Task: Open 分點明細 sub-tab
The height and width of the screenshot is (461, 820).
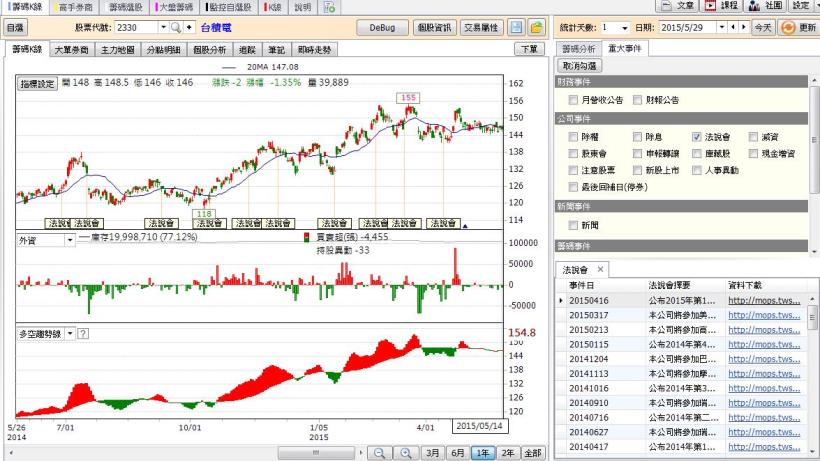Action: point(164,50)
